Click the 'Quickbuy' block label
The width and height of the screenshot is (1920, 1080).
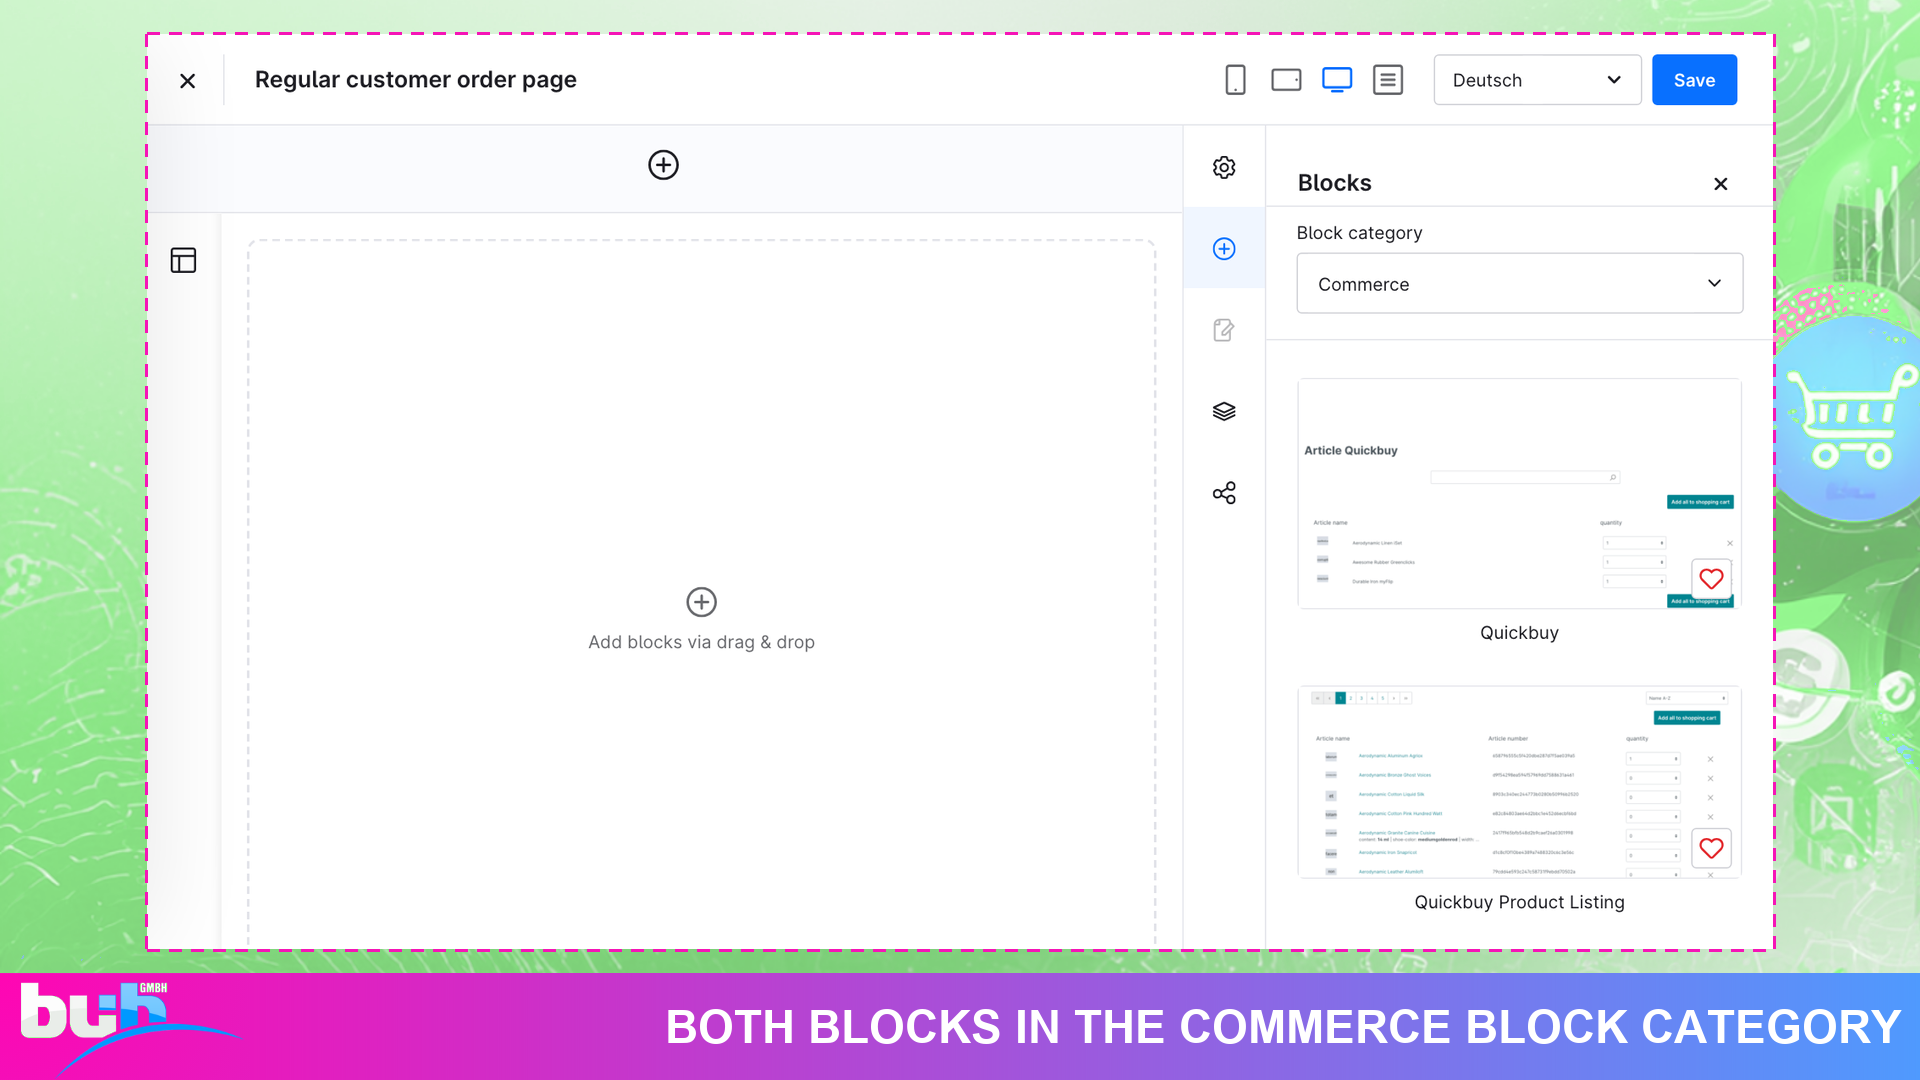point(1519,633)
